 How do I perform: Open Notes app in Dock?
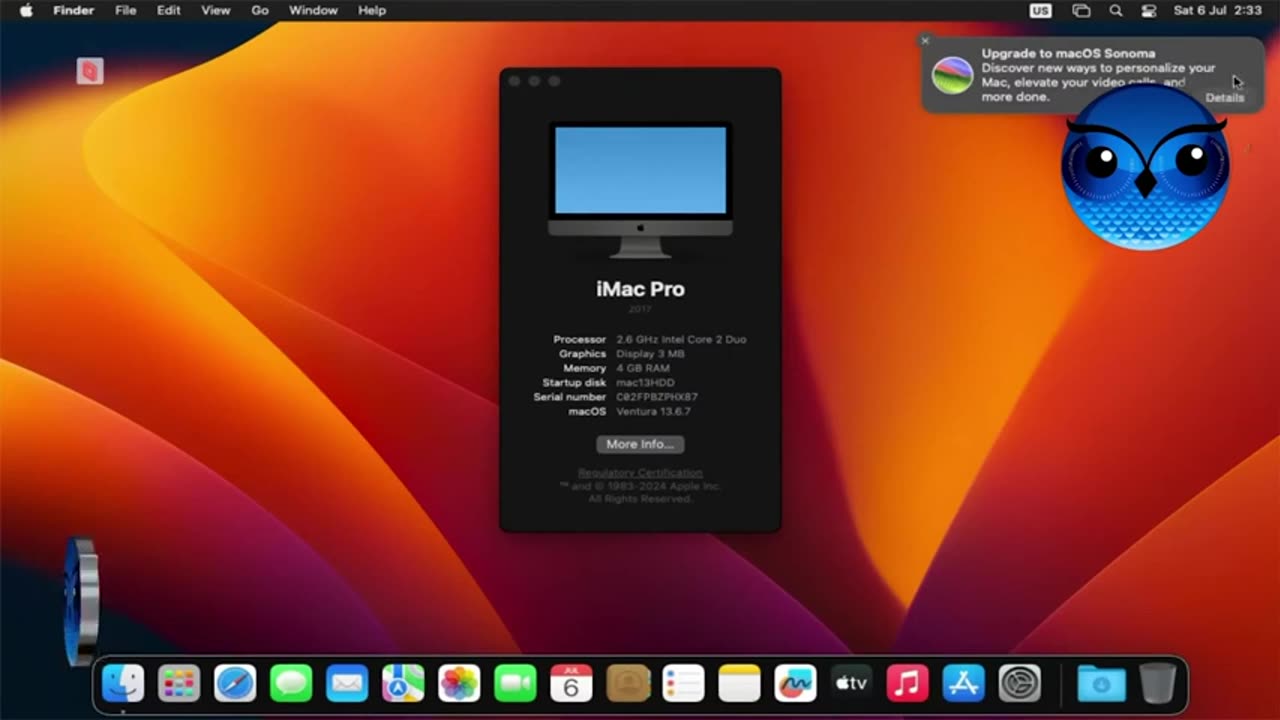pos(740,684)
